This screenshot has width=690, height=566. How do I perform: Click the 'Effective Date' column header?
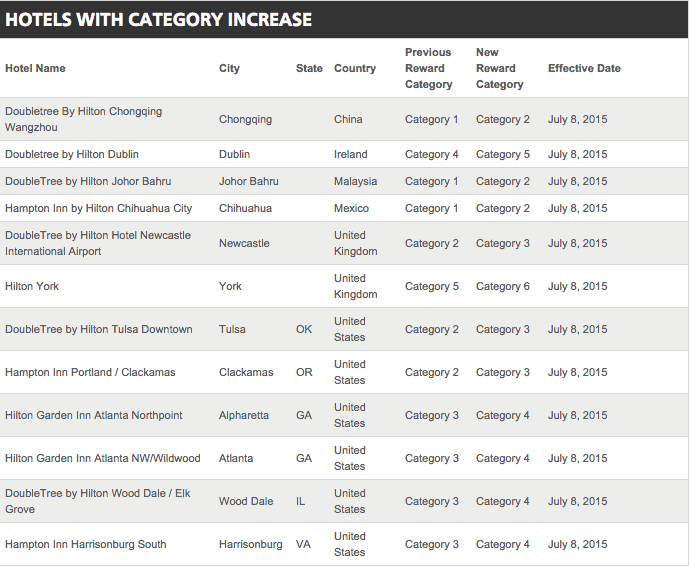584,68
